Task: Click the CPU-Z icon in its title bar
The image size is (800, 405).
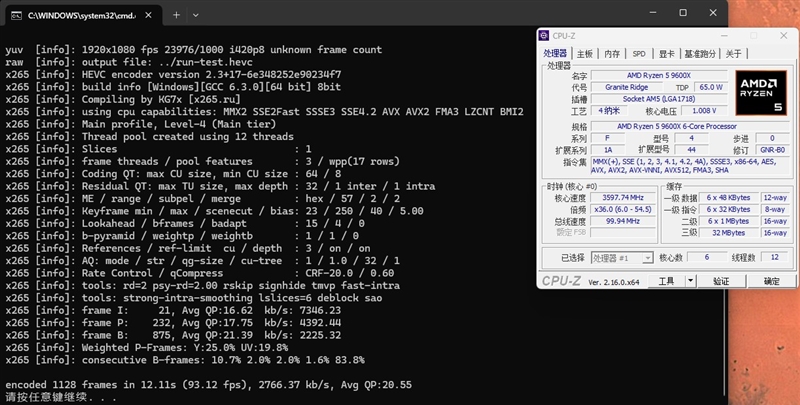Action: (x=544, y=37)
